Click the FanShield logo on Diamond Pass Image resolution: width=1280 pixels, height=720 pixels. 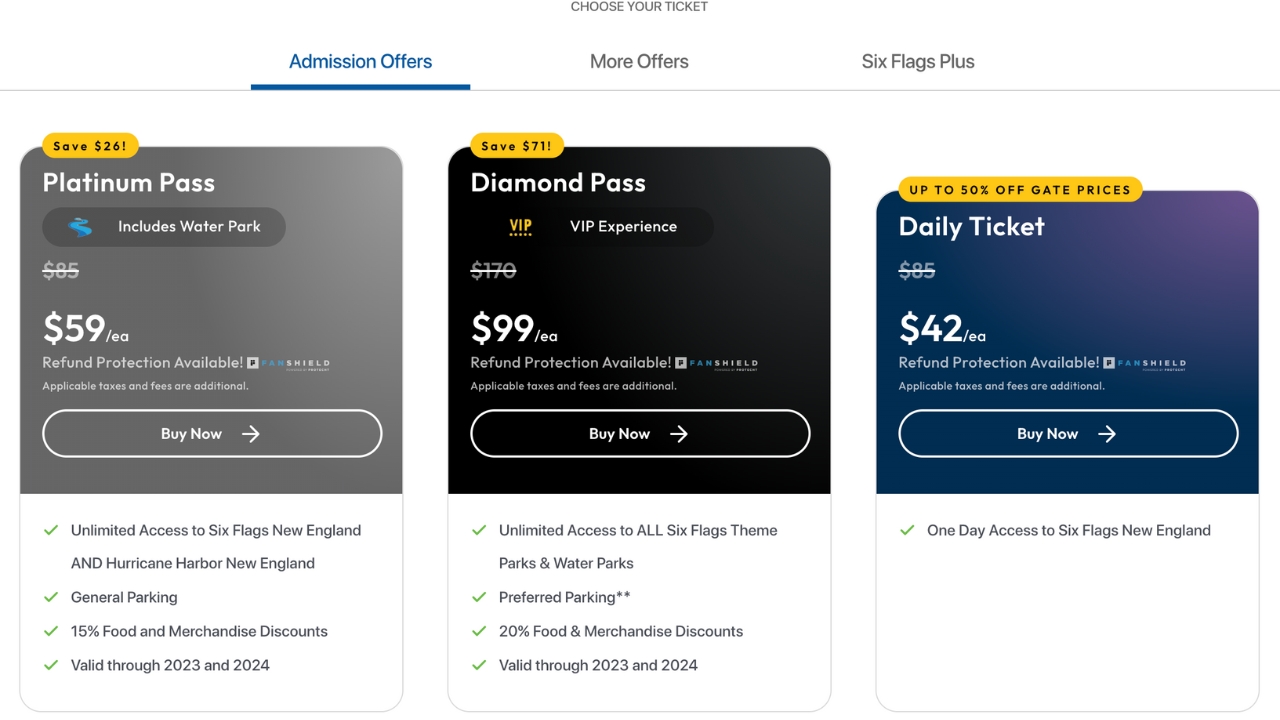(716, 364)
